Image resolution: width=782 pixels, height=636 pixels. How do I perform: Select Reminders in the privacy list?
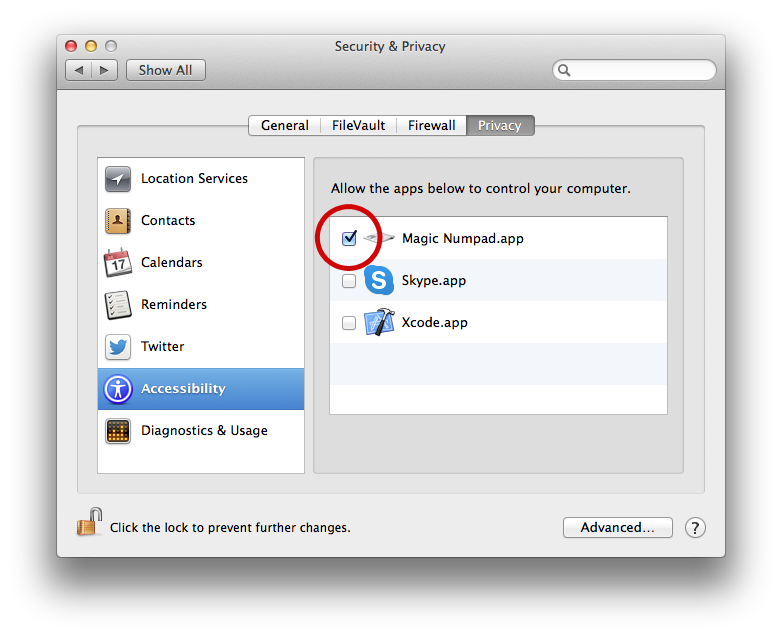click(x=201, y=304)
